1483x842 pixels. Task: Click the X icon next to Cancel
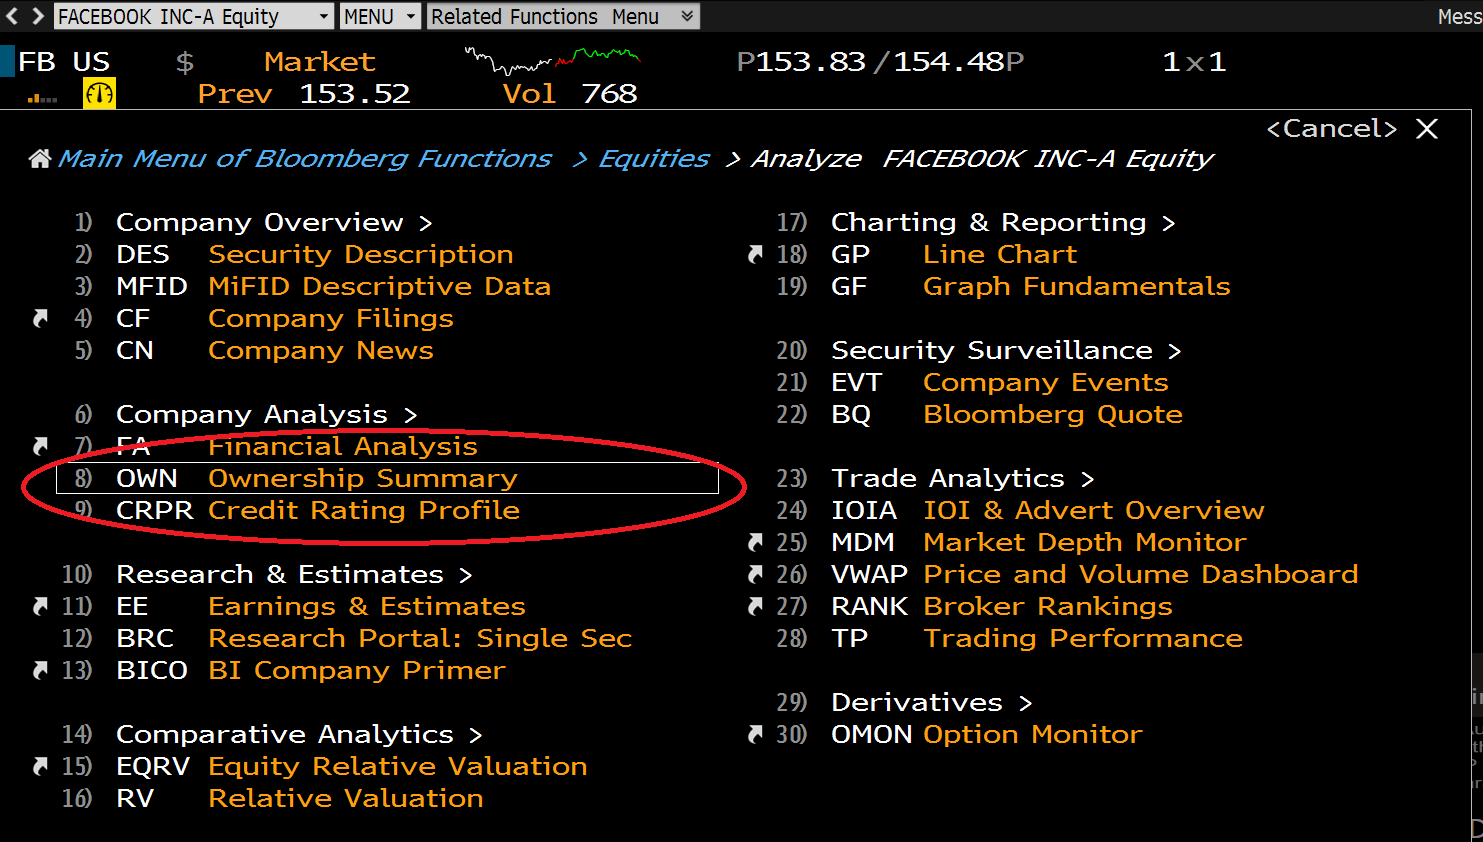pyautogui.click(x=1427, y=129)
